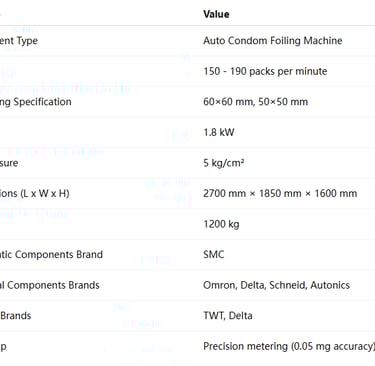Screen dimensions: 375x366
Task: Select the Precision metering accuracy cell
Action: click(x=289, y=346)
